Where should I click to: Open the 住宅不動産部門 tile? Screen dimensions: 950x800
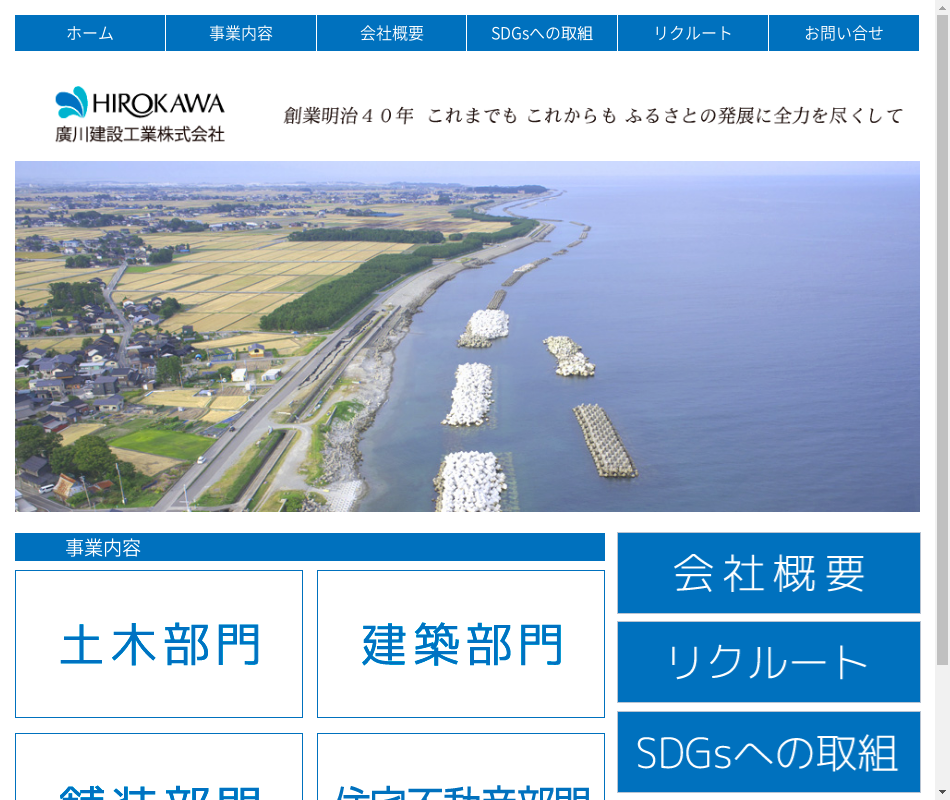point(461,772)
